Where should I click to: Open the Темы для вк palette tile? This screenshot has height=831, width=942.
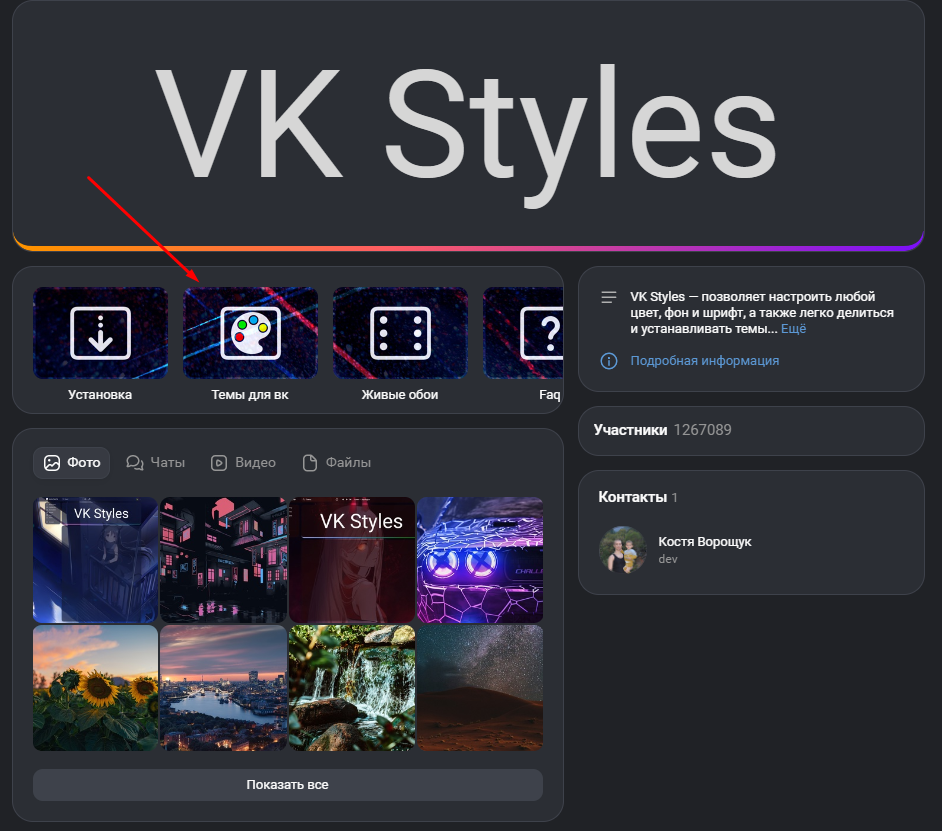251,333
